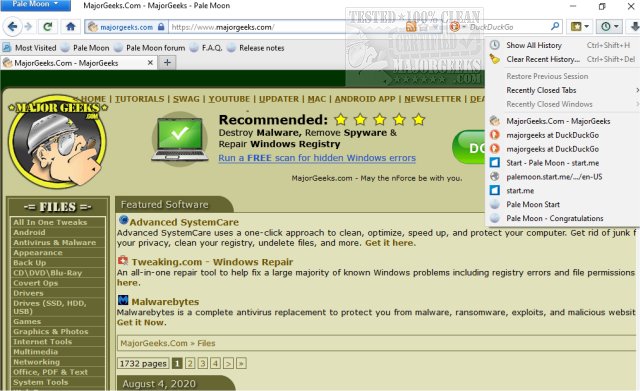Close the MajorGeeks.Com tab

click(x=150, y=62)
